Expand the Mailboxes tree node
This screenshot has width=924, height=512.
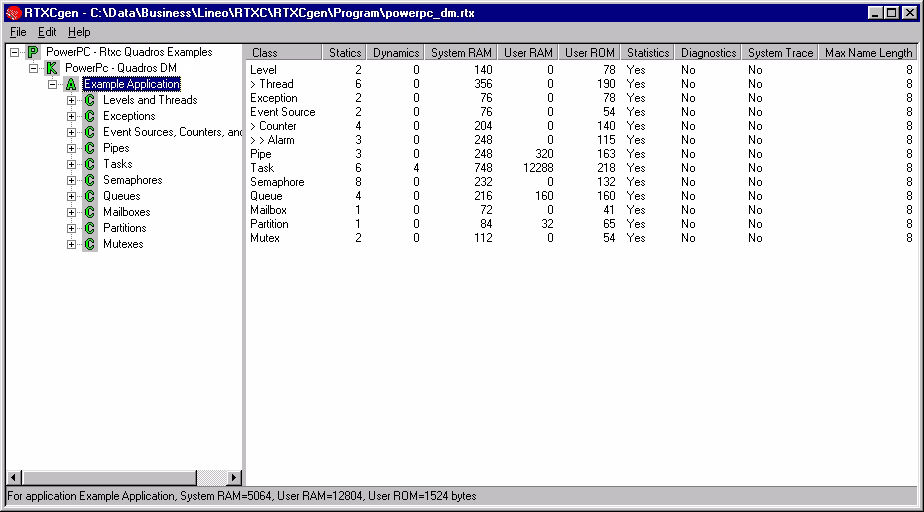point(71,212)
